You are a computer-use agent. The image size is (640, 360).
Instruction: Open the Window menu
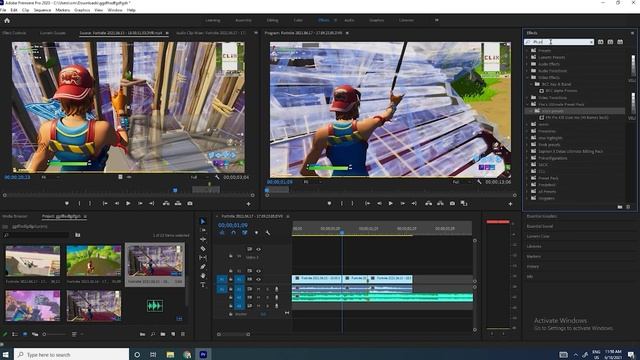[115, 10]
